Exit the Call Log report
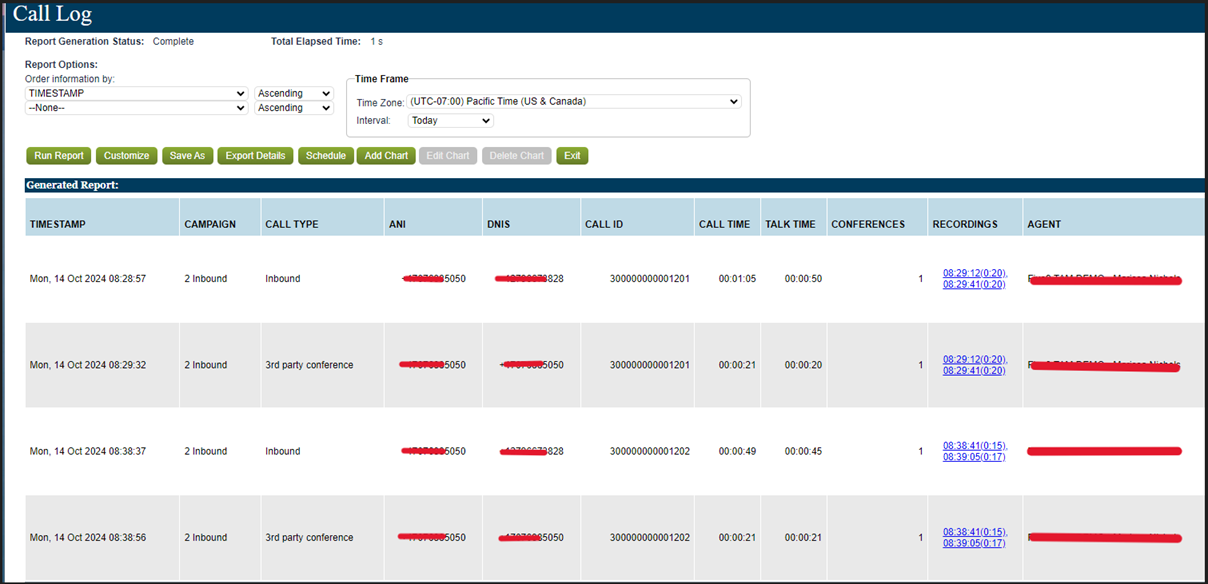This screenshot has width=1208, height=584. [x=572, y=156]
